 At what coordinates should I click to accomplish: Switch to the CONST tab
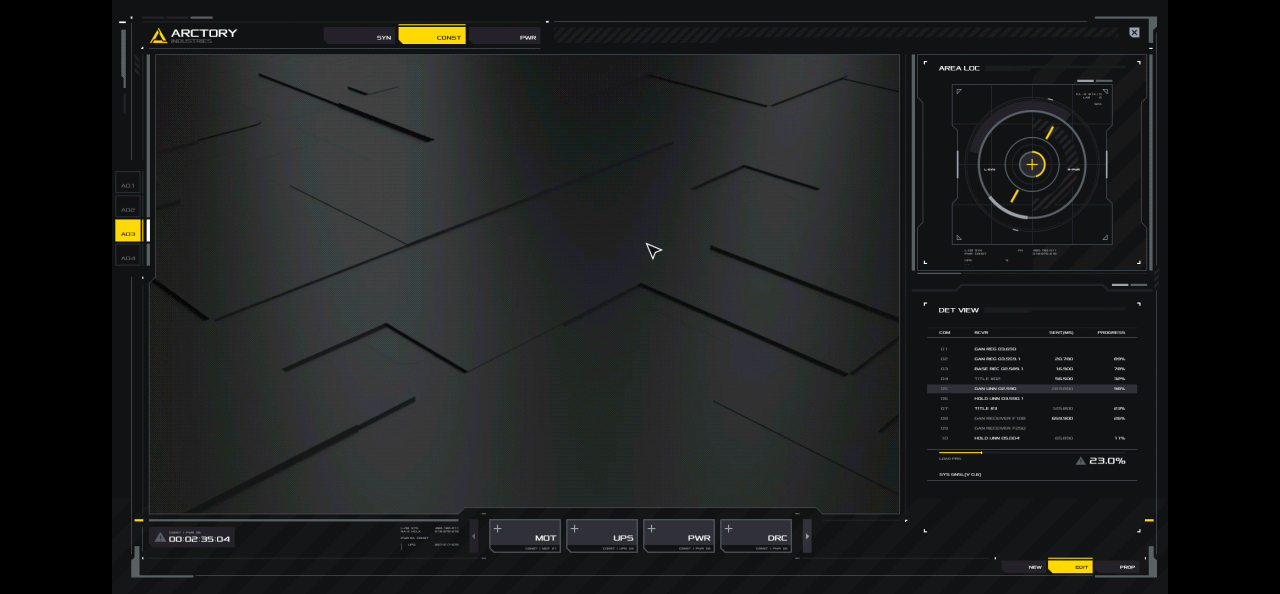click(432, 35)
